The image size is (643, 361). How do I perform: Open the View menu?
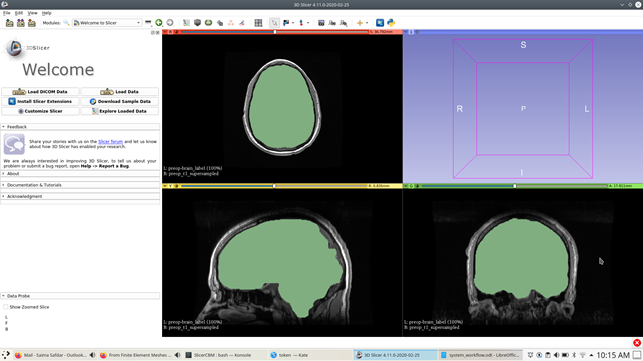32,13
